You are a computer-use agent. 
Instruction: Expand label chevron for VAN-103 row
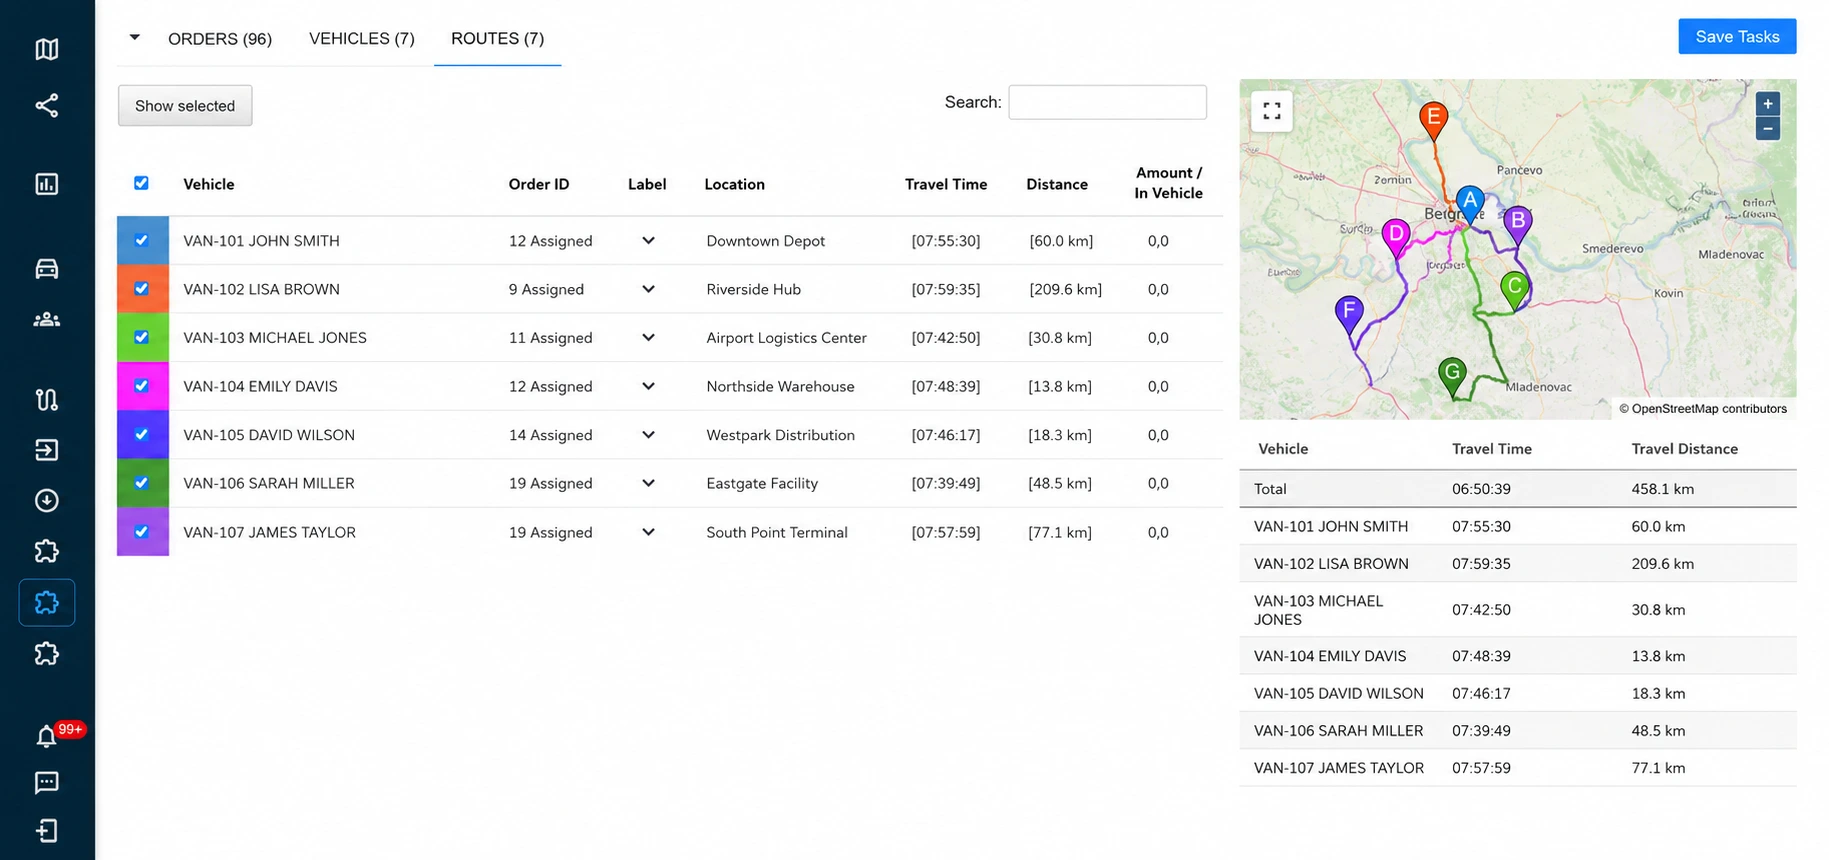pyautogui.click(x=648, y=338)
